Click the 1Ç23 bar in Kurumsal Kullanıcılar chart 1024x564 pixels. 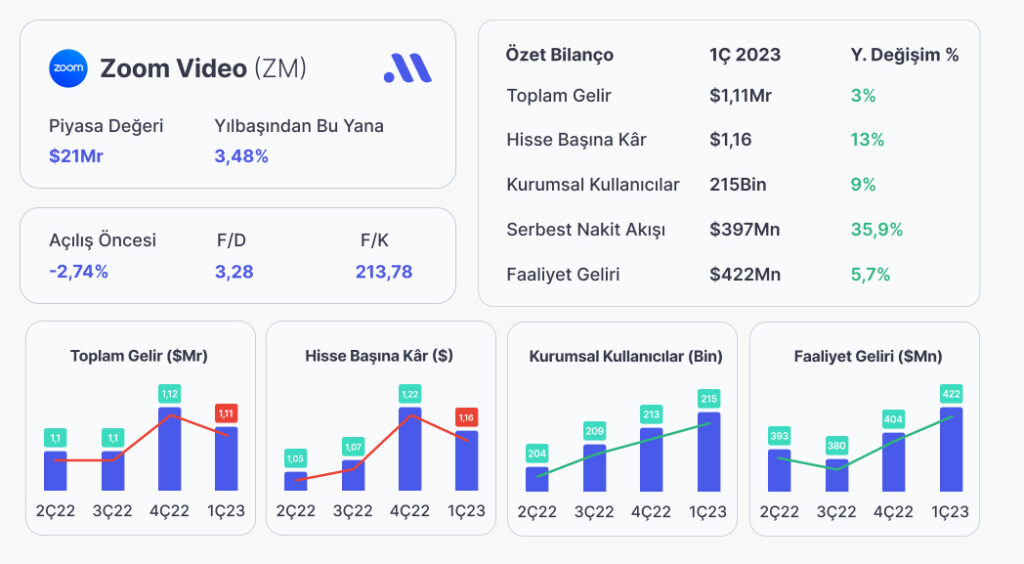(x=709, y=451)
